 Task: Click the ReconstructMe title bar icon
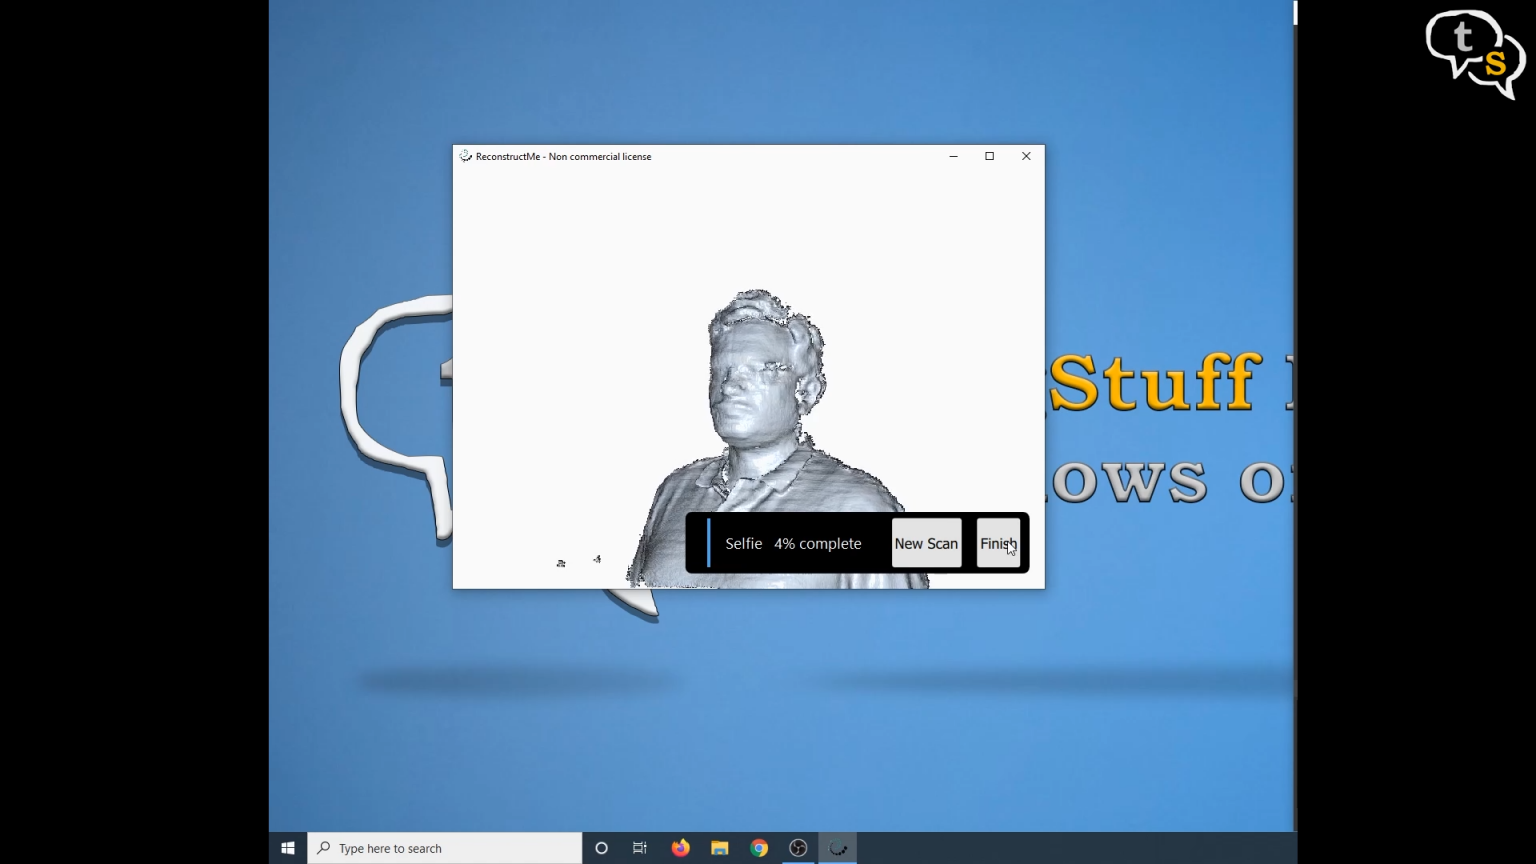click(465, 156)
